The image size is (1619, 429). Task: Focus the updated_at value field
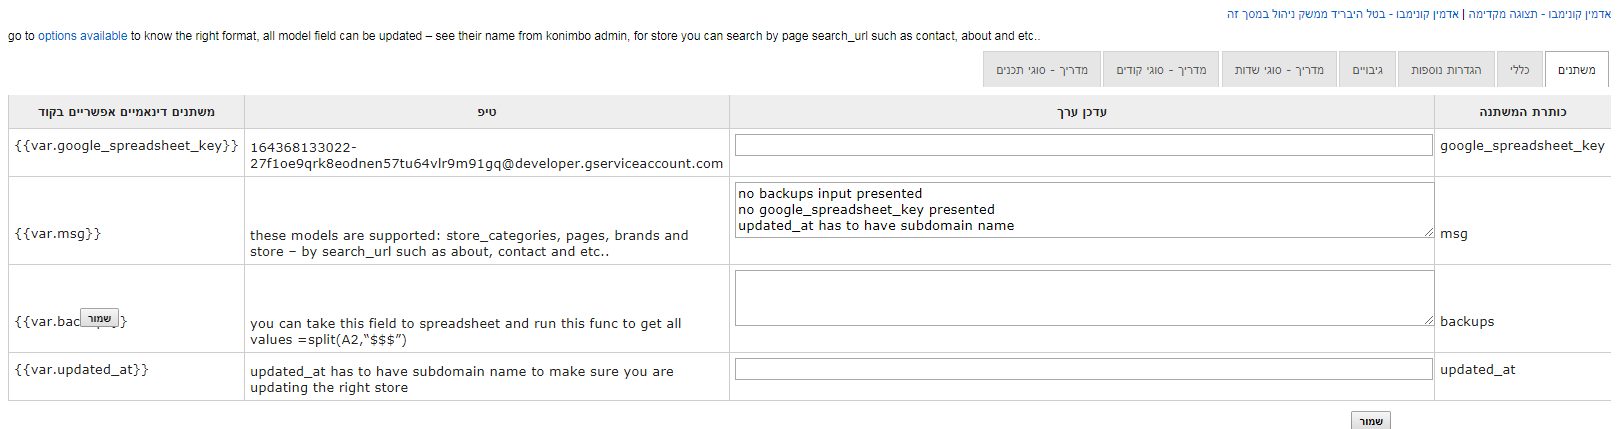(1083, 370)
